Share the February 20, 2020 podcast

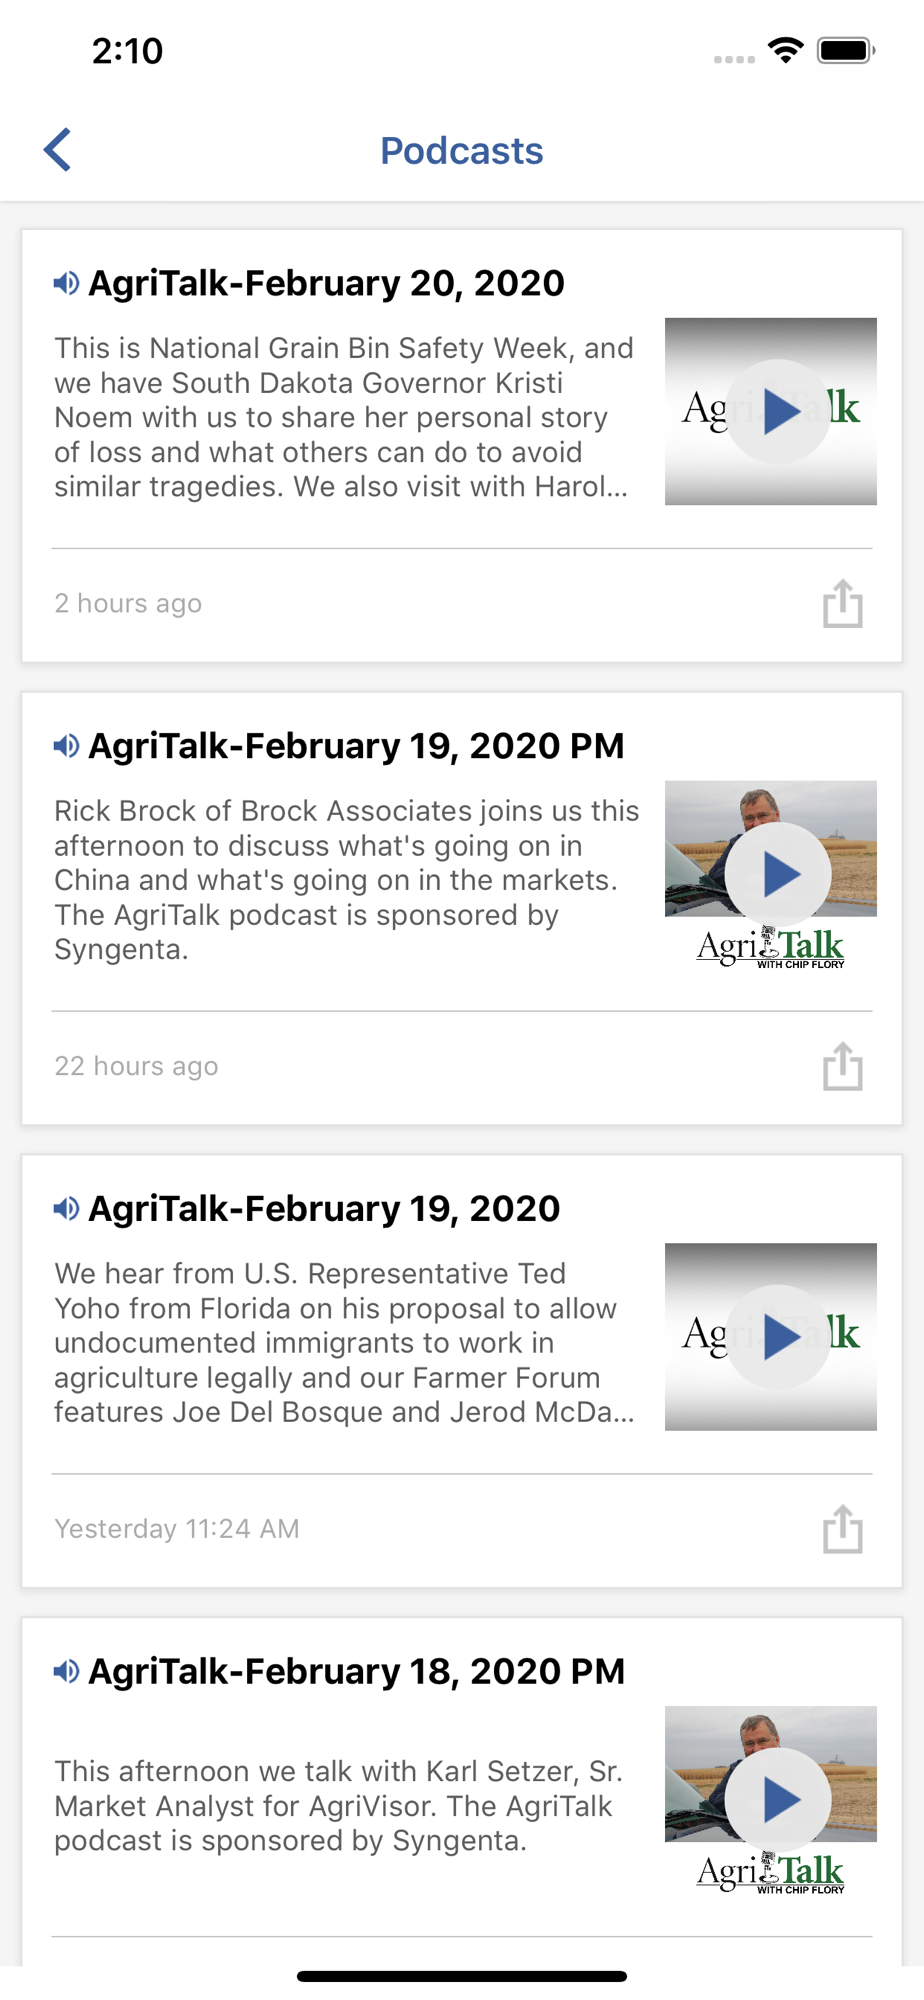[x=843, y=603]
